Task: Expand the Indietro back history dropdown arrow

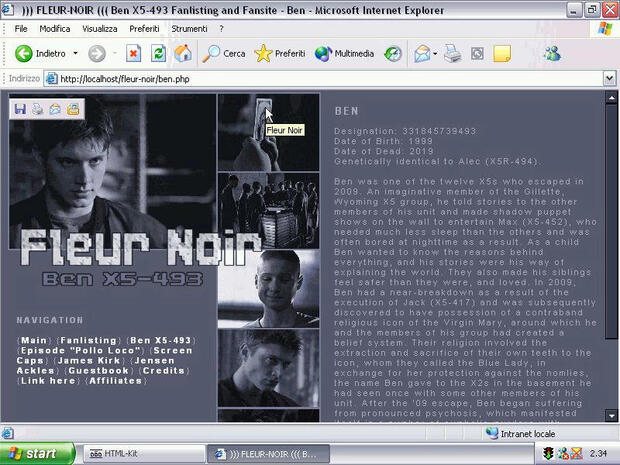Action: point(75,53)
